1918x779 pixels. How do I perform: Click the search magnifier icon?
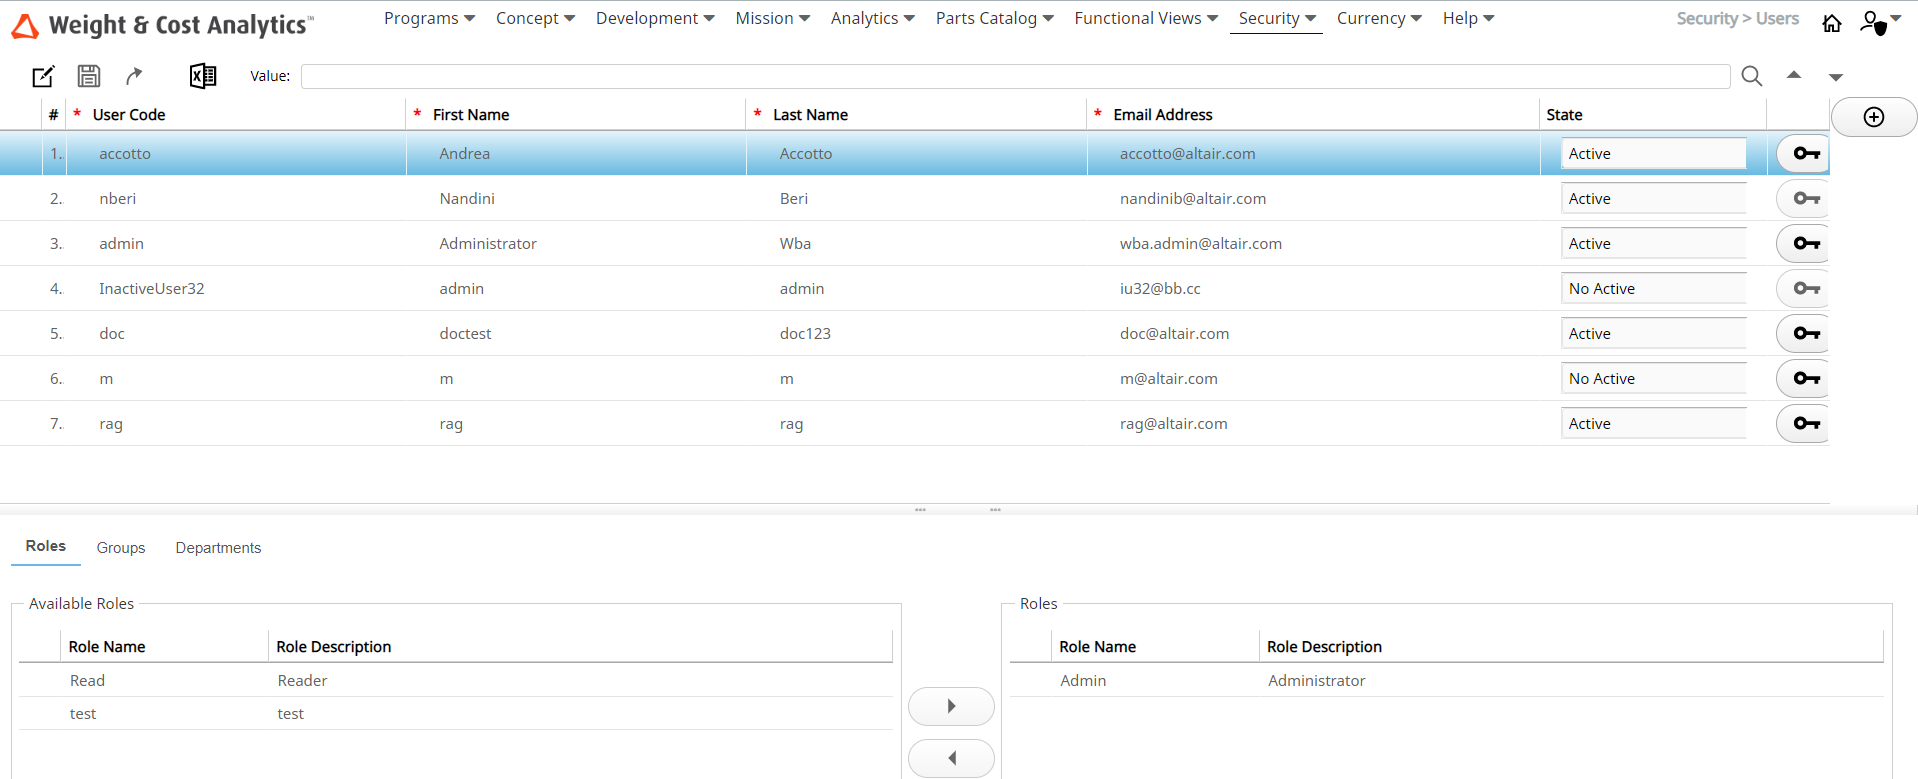coord(1751,76)
